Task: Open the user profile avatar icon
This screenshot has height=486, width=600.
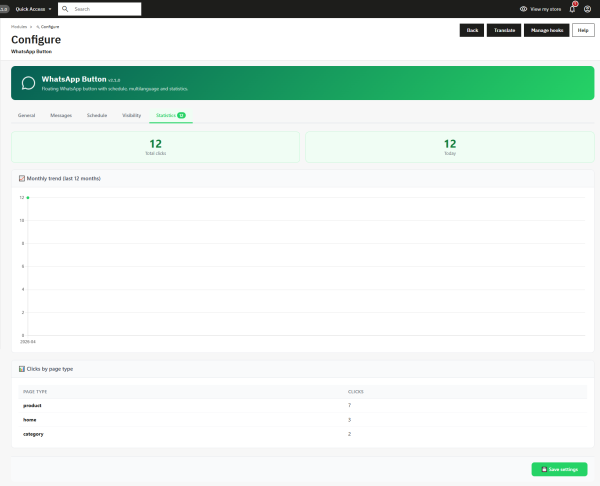Action: [x=587, y=9]
